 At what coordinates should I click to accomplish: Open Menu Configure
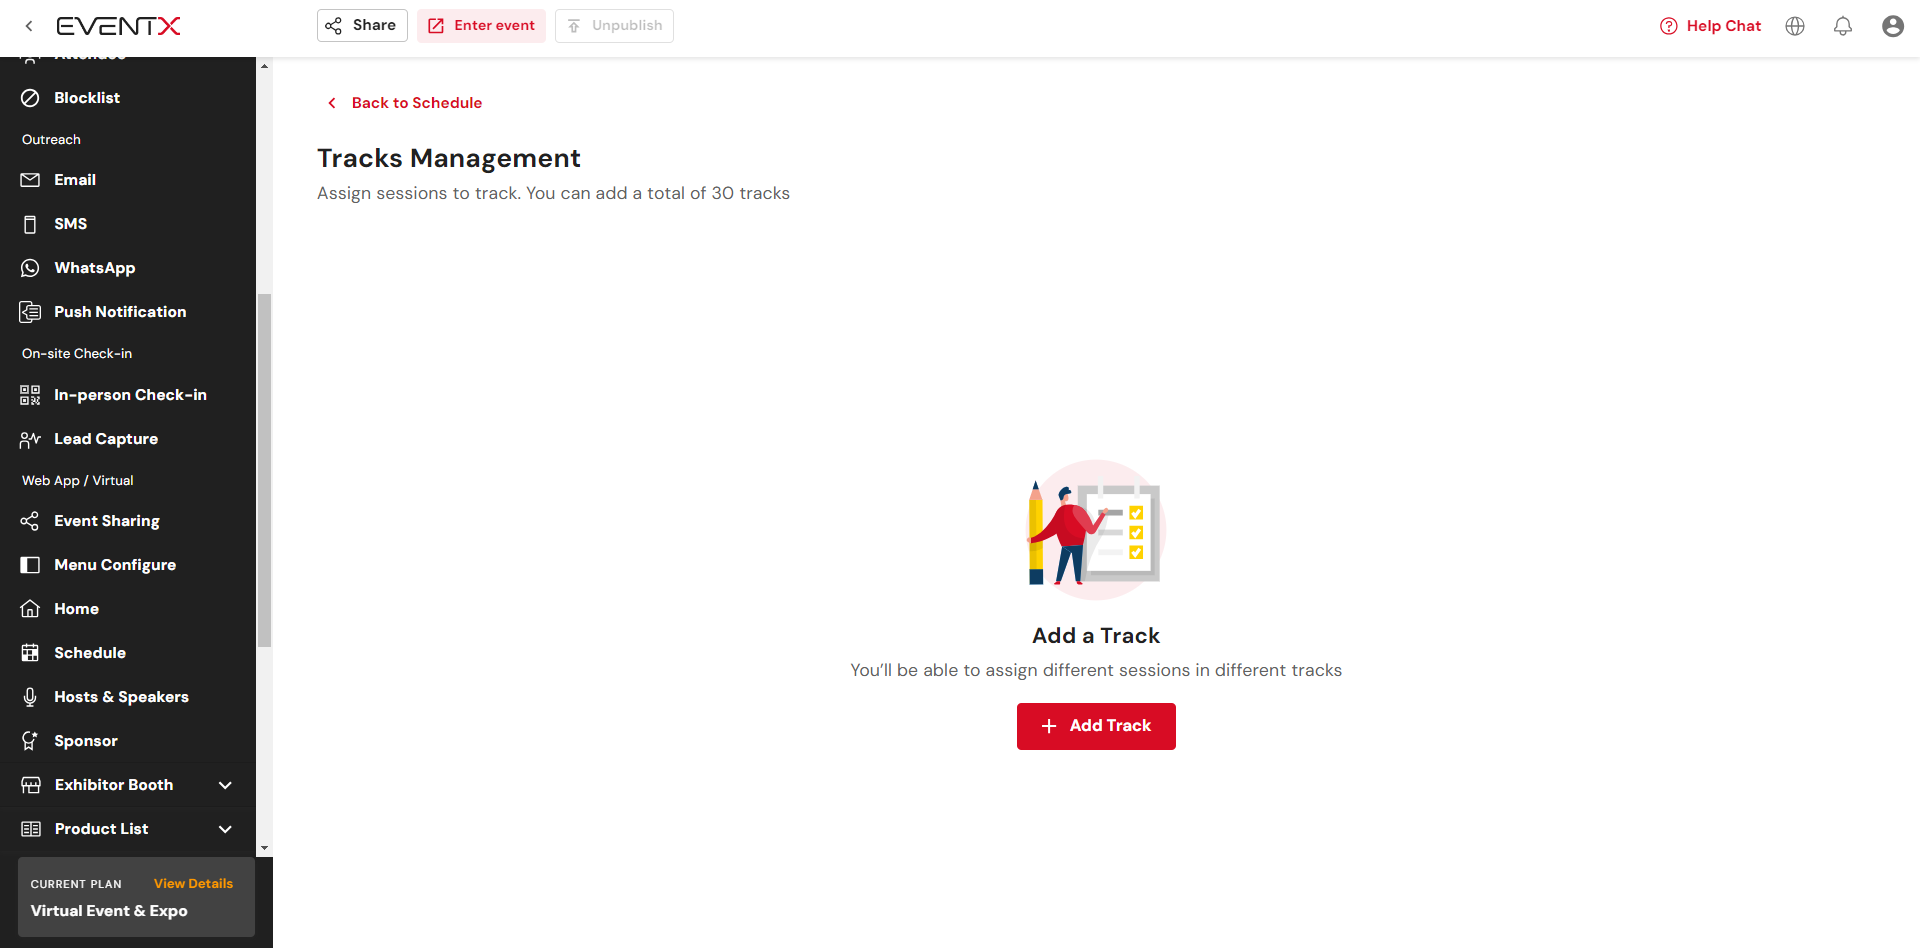pos(128,565)
